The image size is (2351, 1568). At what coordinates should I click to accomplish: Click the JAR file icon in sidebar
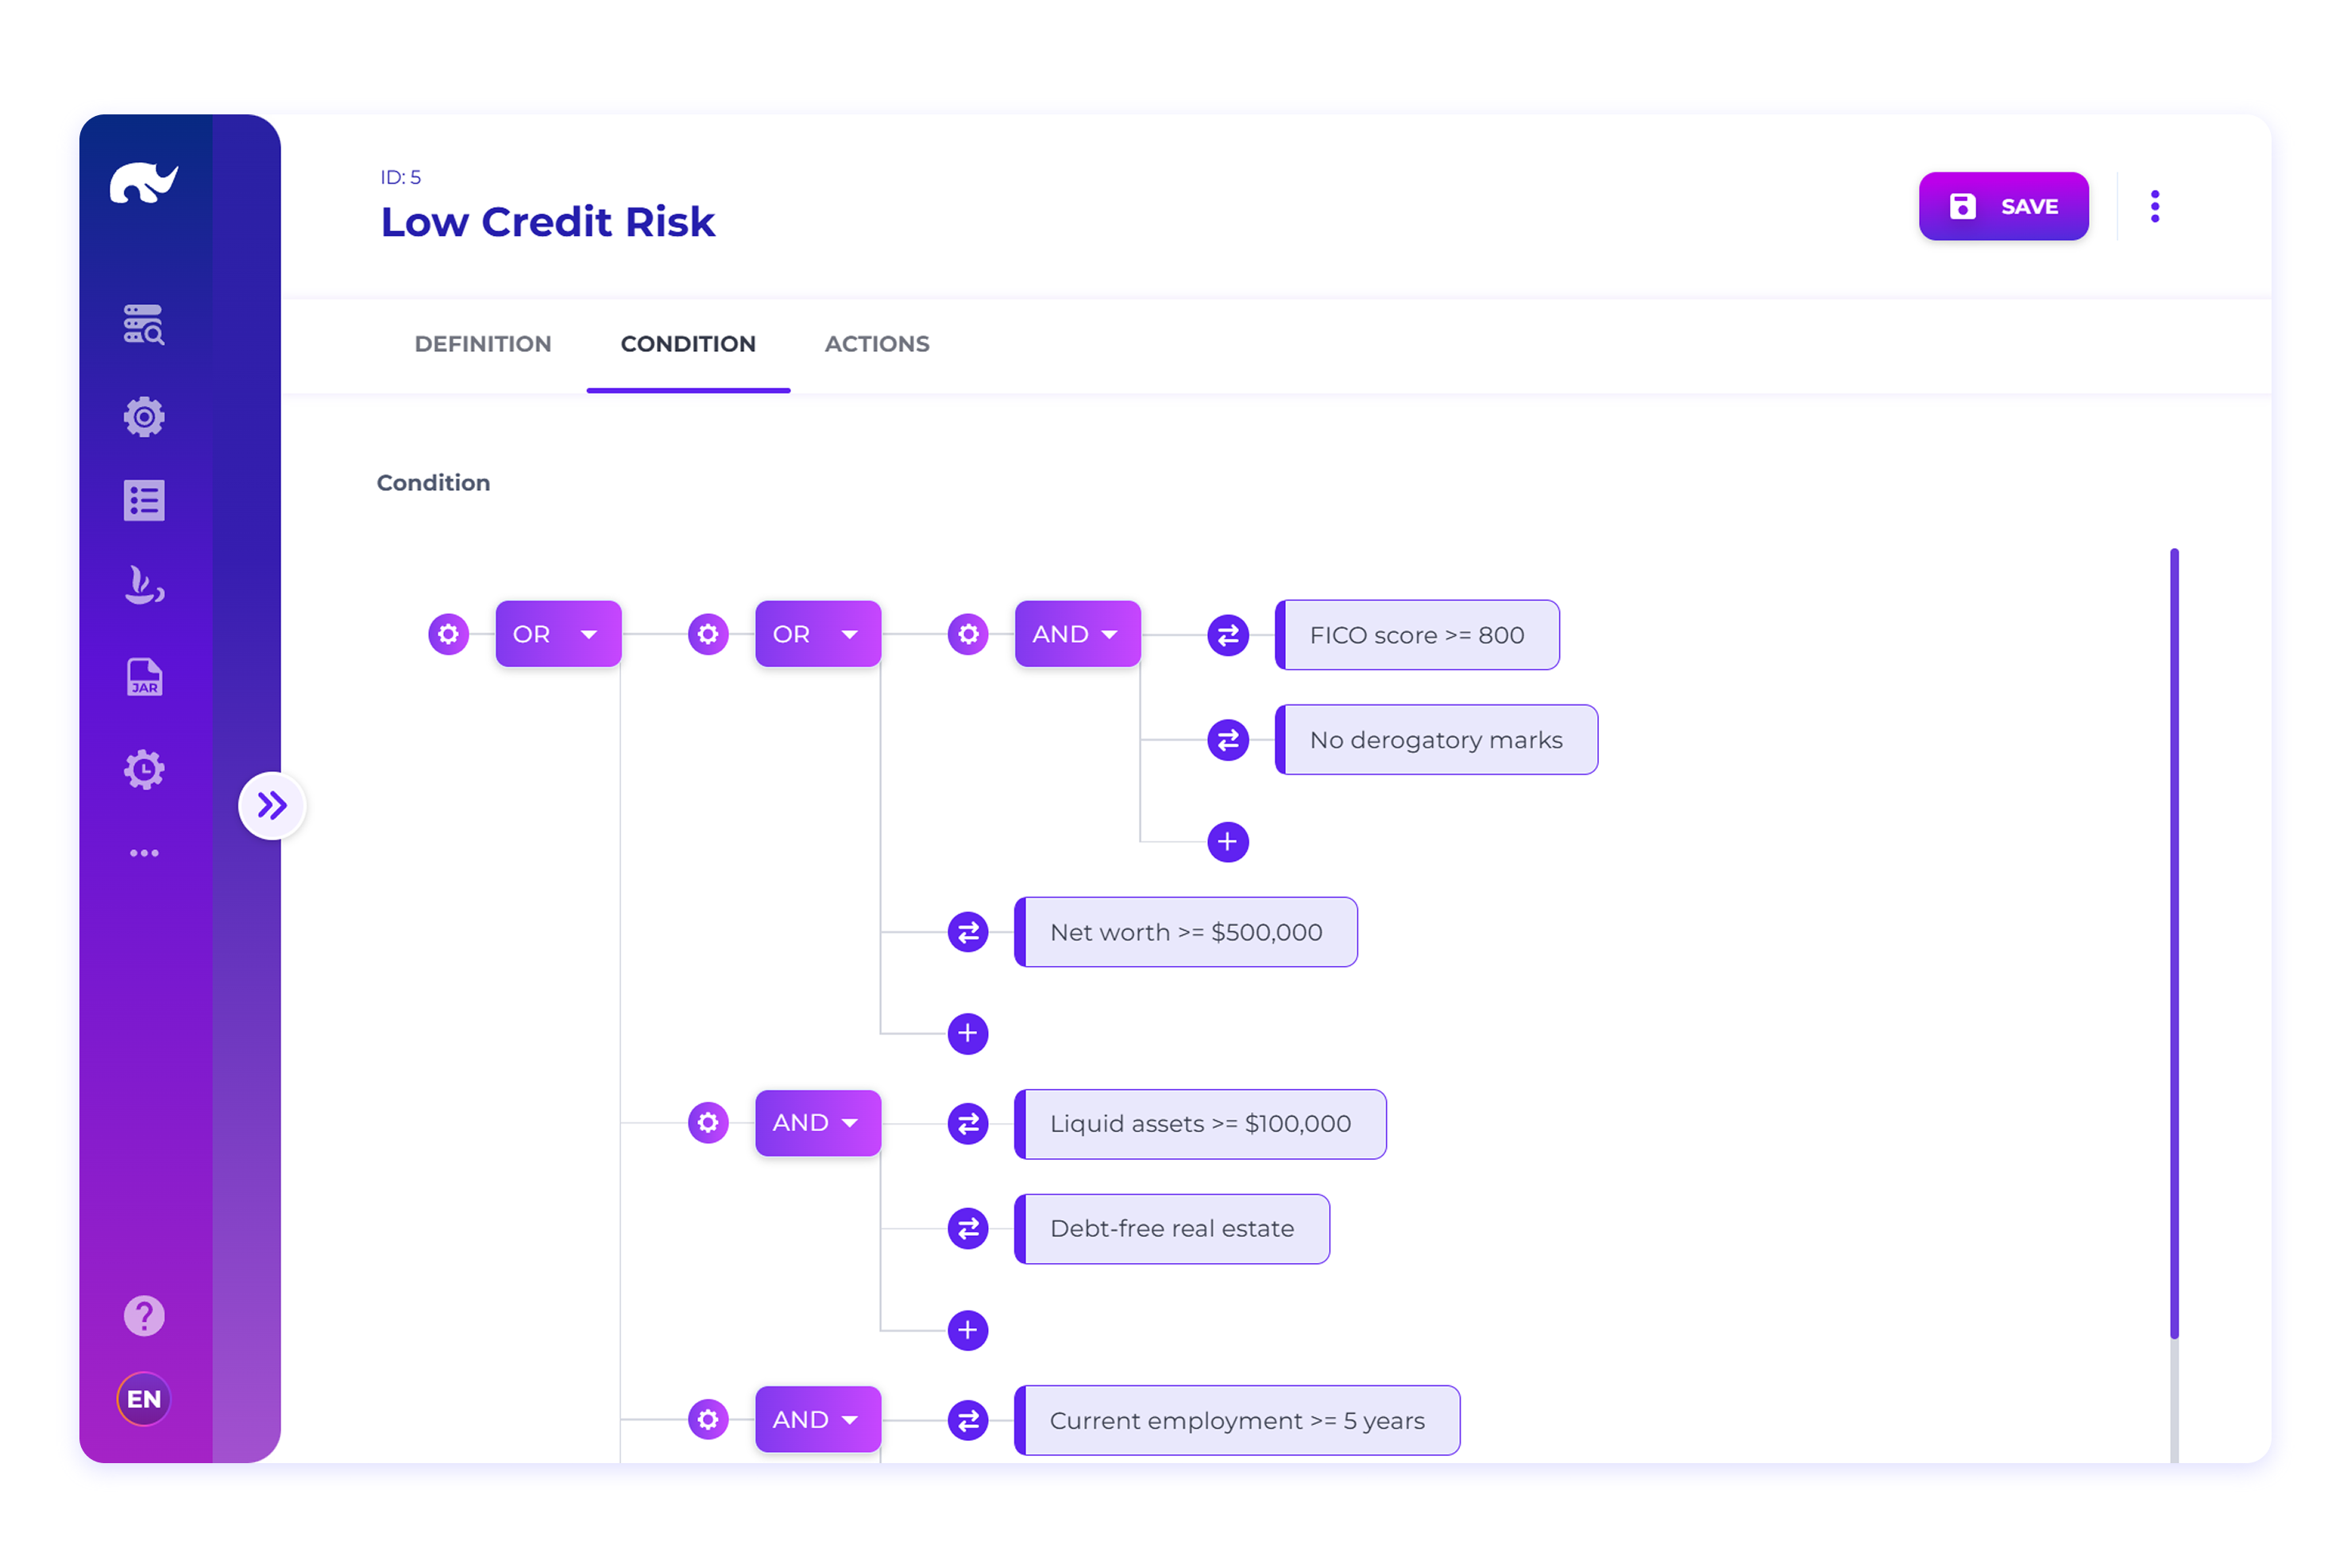[144, 677]
